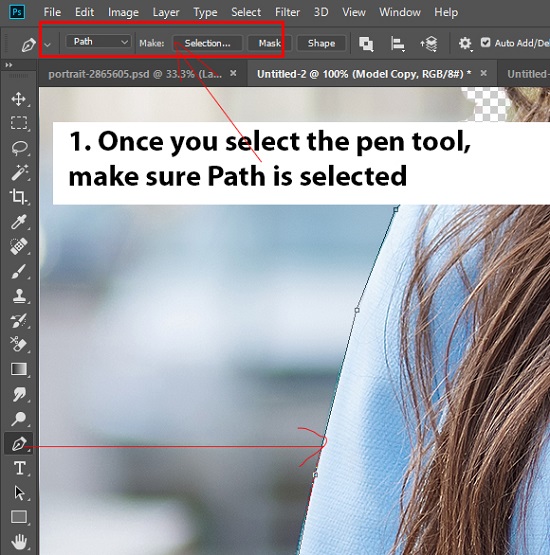Open the path operations dropdown icon

tap(366, 44)
